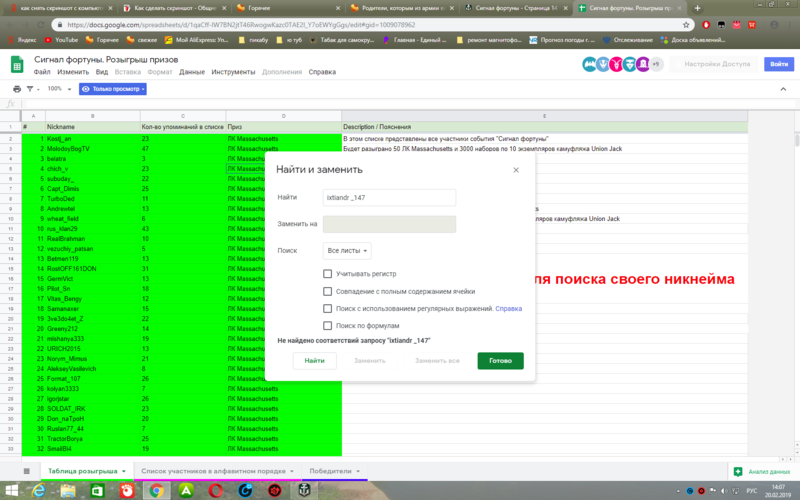Open the Данные menu
The height and width of the screenshot is (500, 800).
pos(192,72)
